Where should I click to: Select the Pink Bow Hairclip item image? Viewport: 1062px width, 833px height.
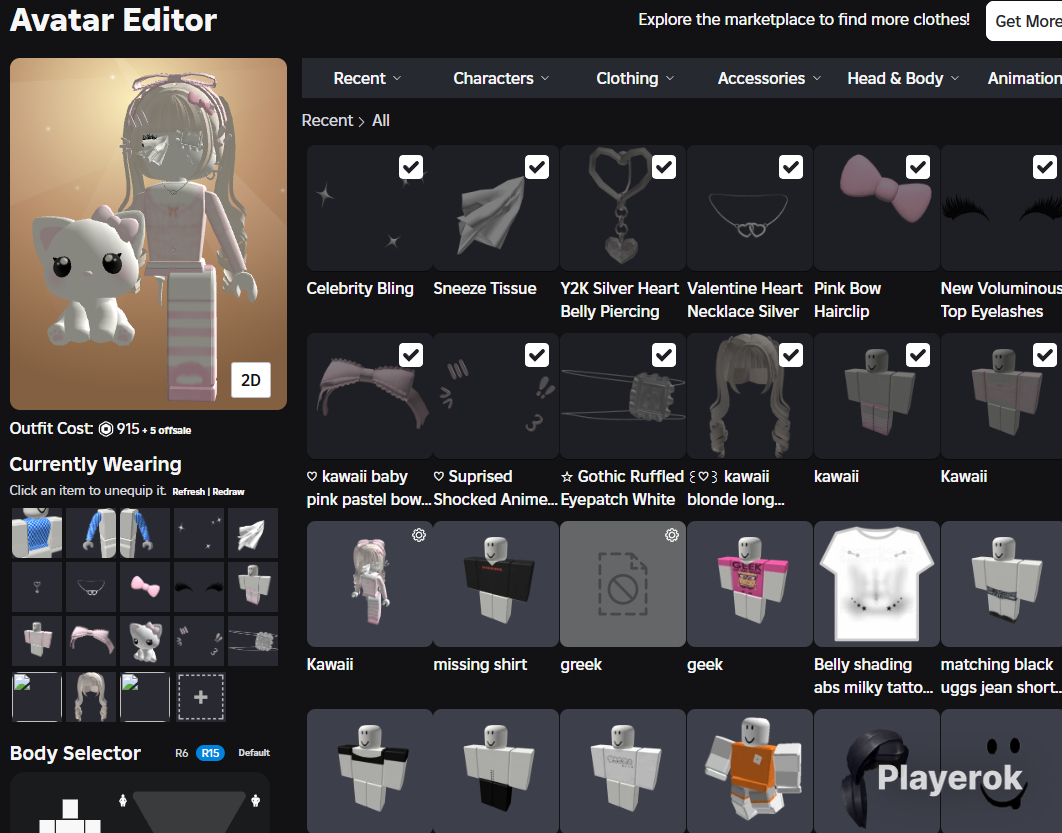[x=876, y=208]
